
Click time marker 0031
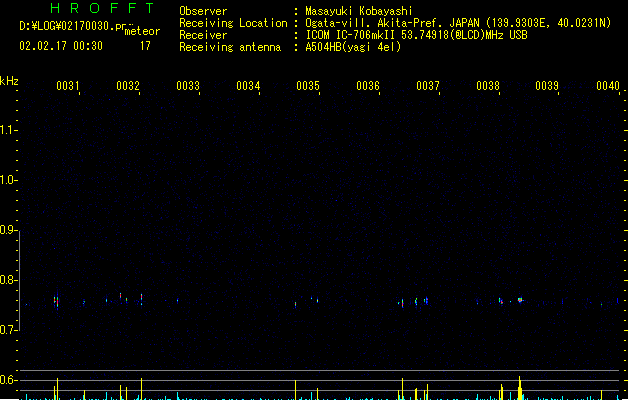[68, 86]
